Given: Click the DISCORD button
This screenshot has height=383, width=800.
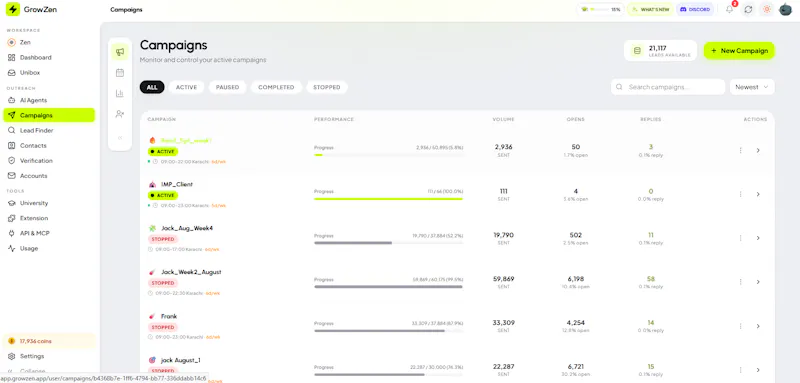Looking at the screenshot, I should point(695,9).
